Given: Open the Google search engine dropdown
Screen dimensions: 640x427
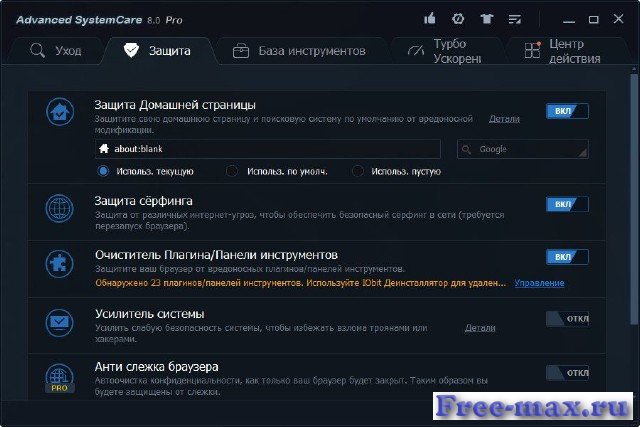Looking at the screenshot, I should tap(523, 149).
